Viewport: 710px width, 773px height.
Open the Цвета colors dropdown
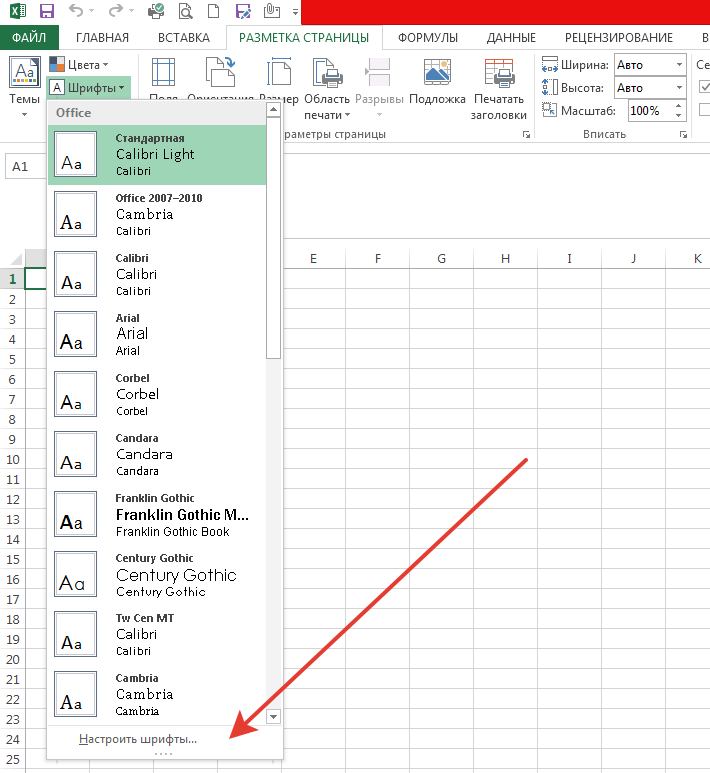79,65
